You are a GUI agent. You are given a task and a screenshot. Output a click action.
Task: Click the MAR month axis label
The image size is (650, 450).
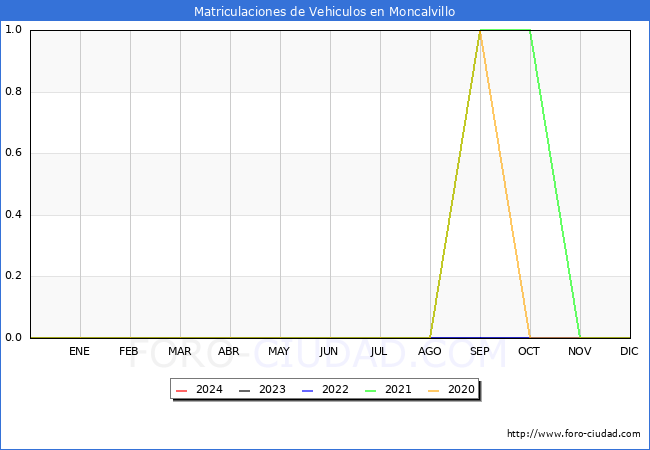pos(179,351)
